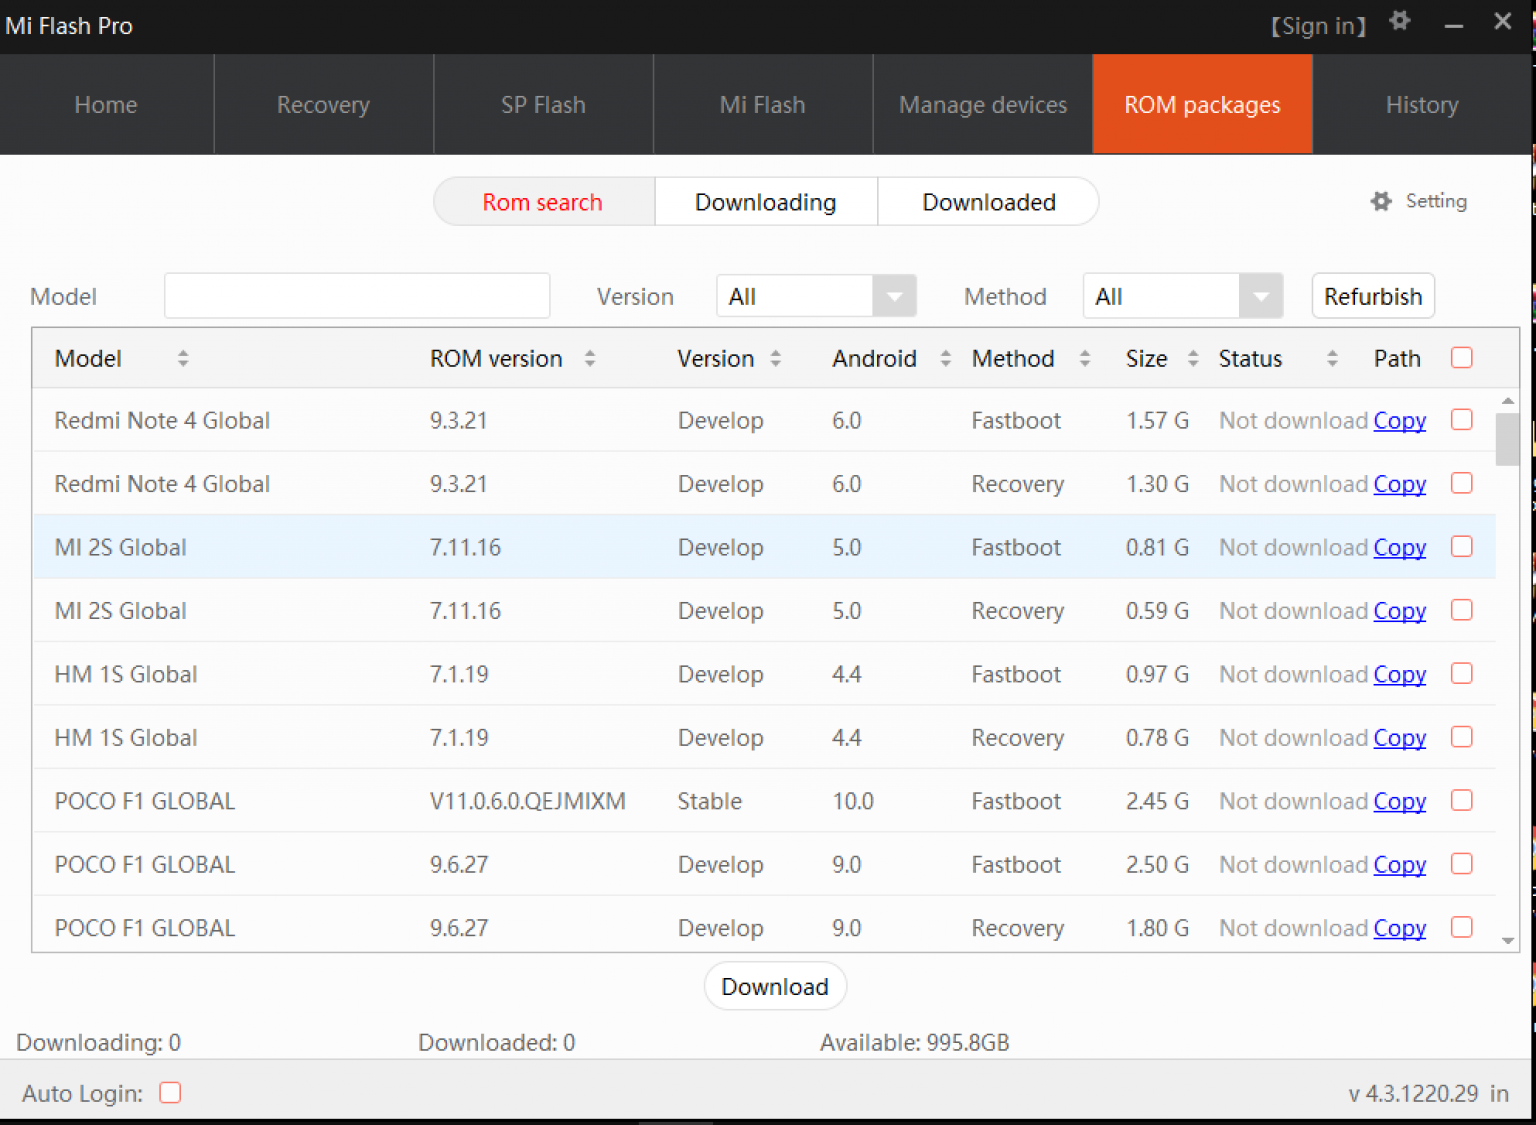Focus the Model search input field
The width and height of the screenshot is (1536, 1125).
(x=357, y=296)
